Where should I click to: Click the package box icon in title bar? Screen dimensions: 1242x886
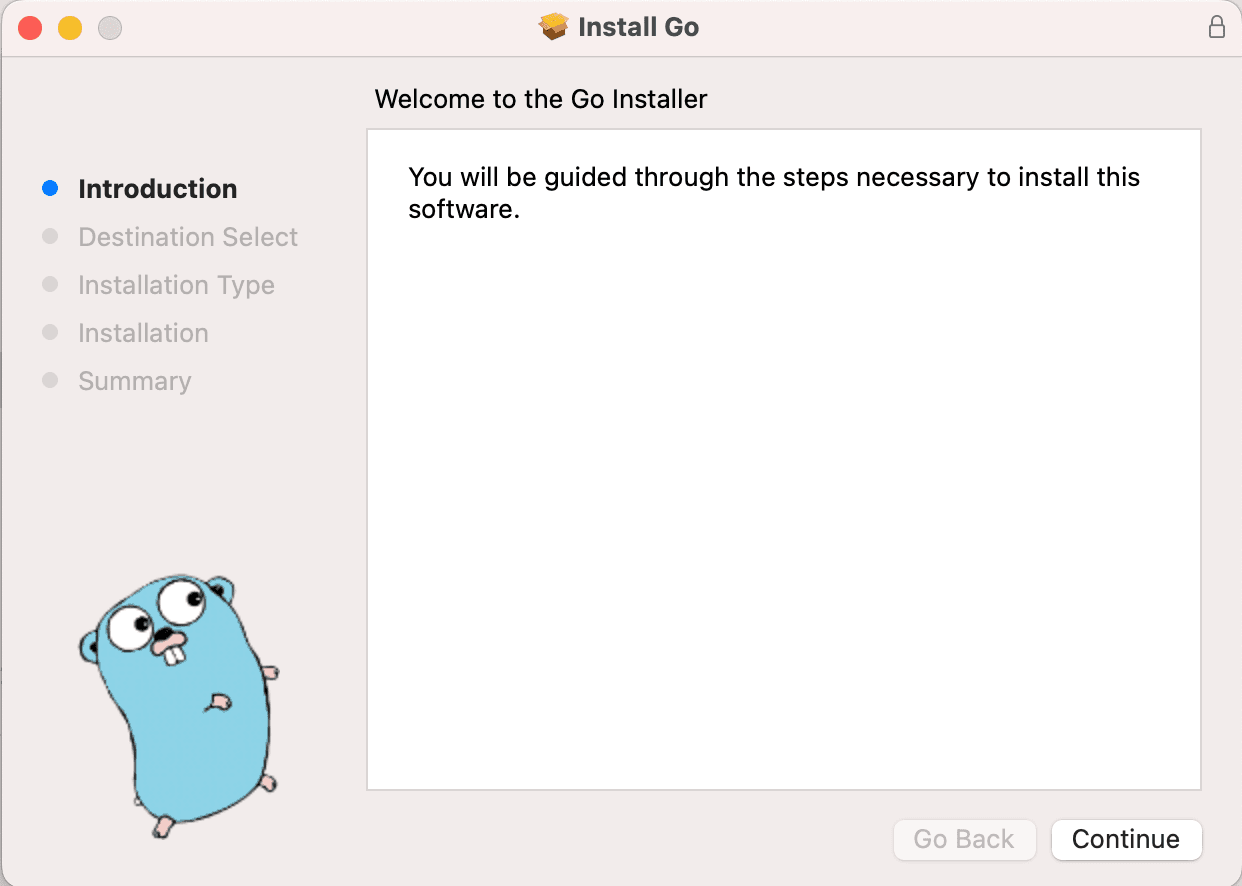tap(553, 27)
